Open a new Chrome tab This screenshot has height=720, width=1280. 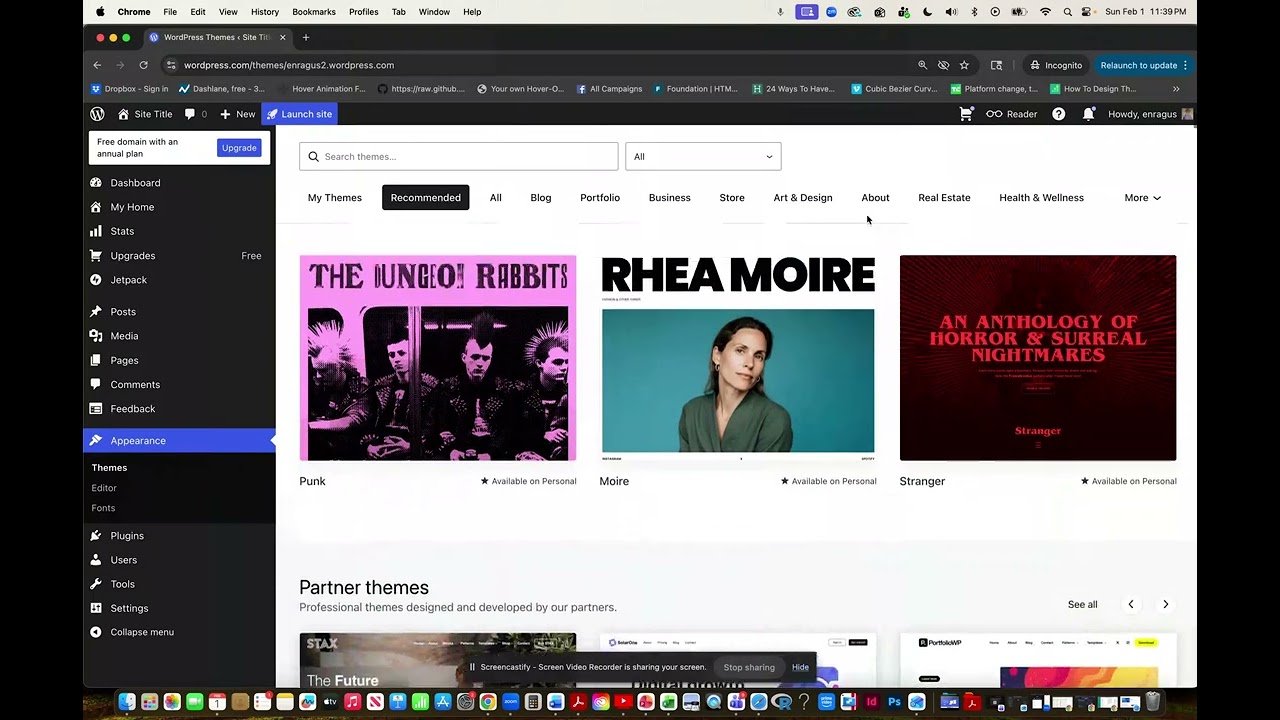306,37
